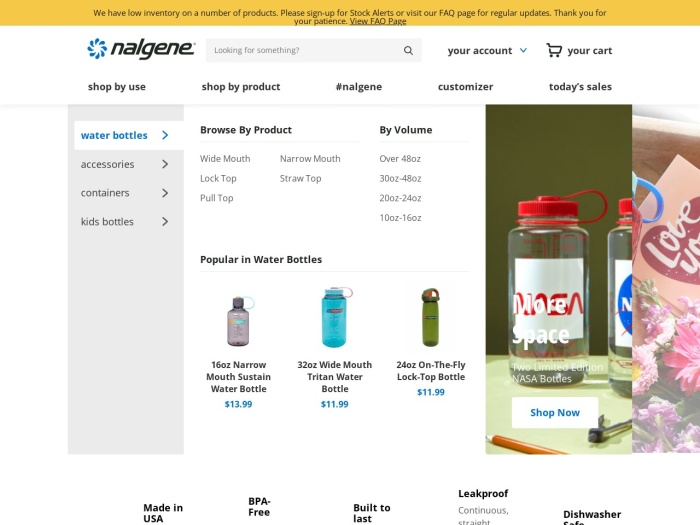700x525 pixels.
Task: Open the shopping cart icon
Action: [x=554, y=50]
